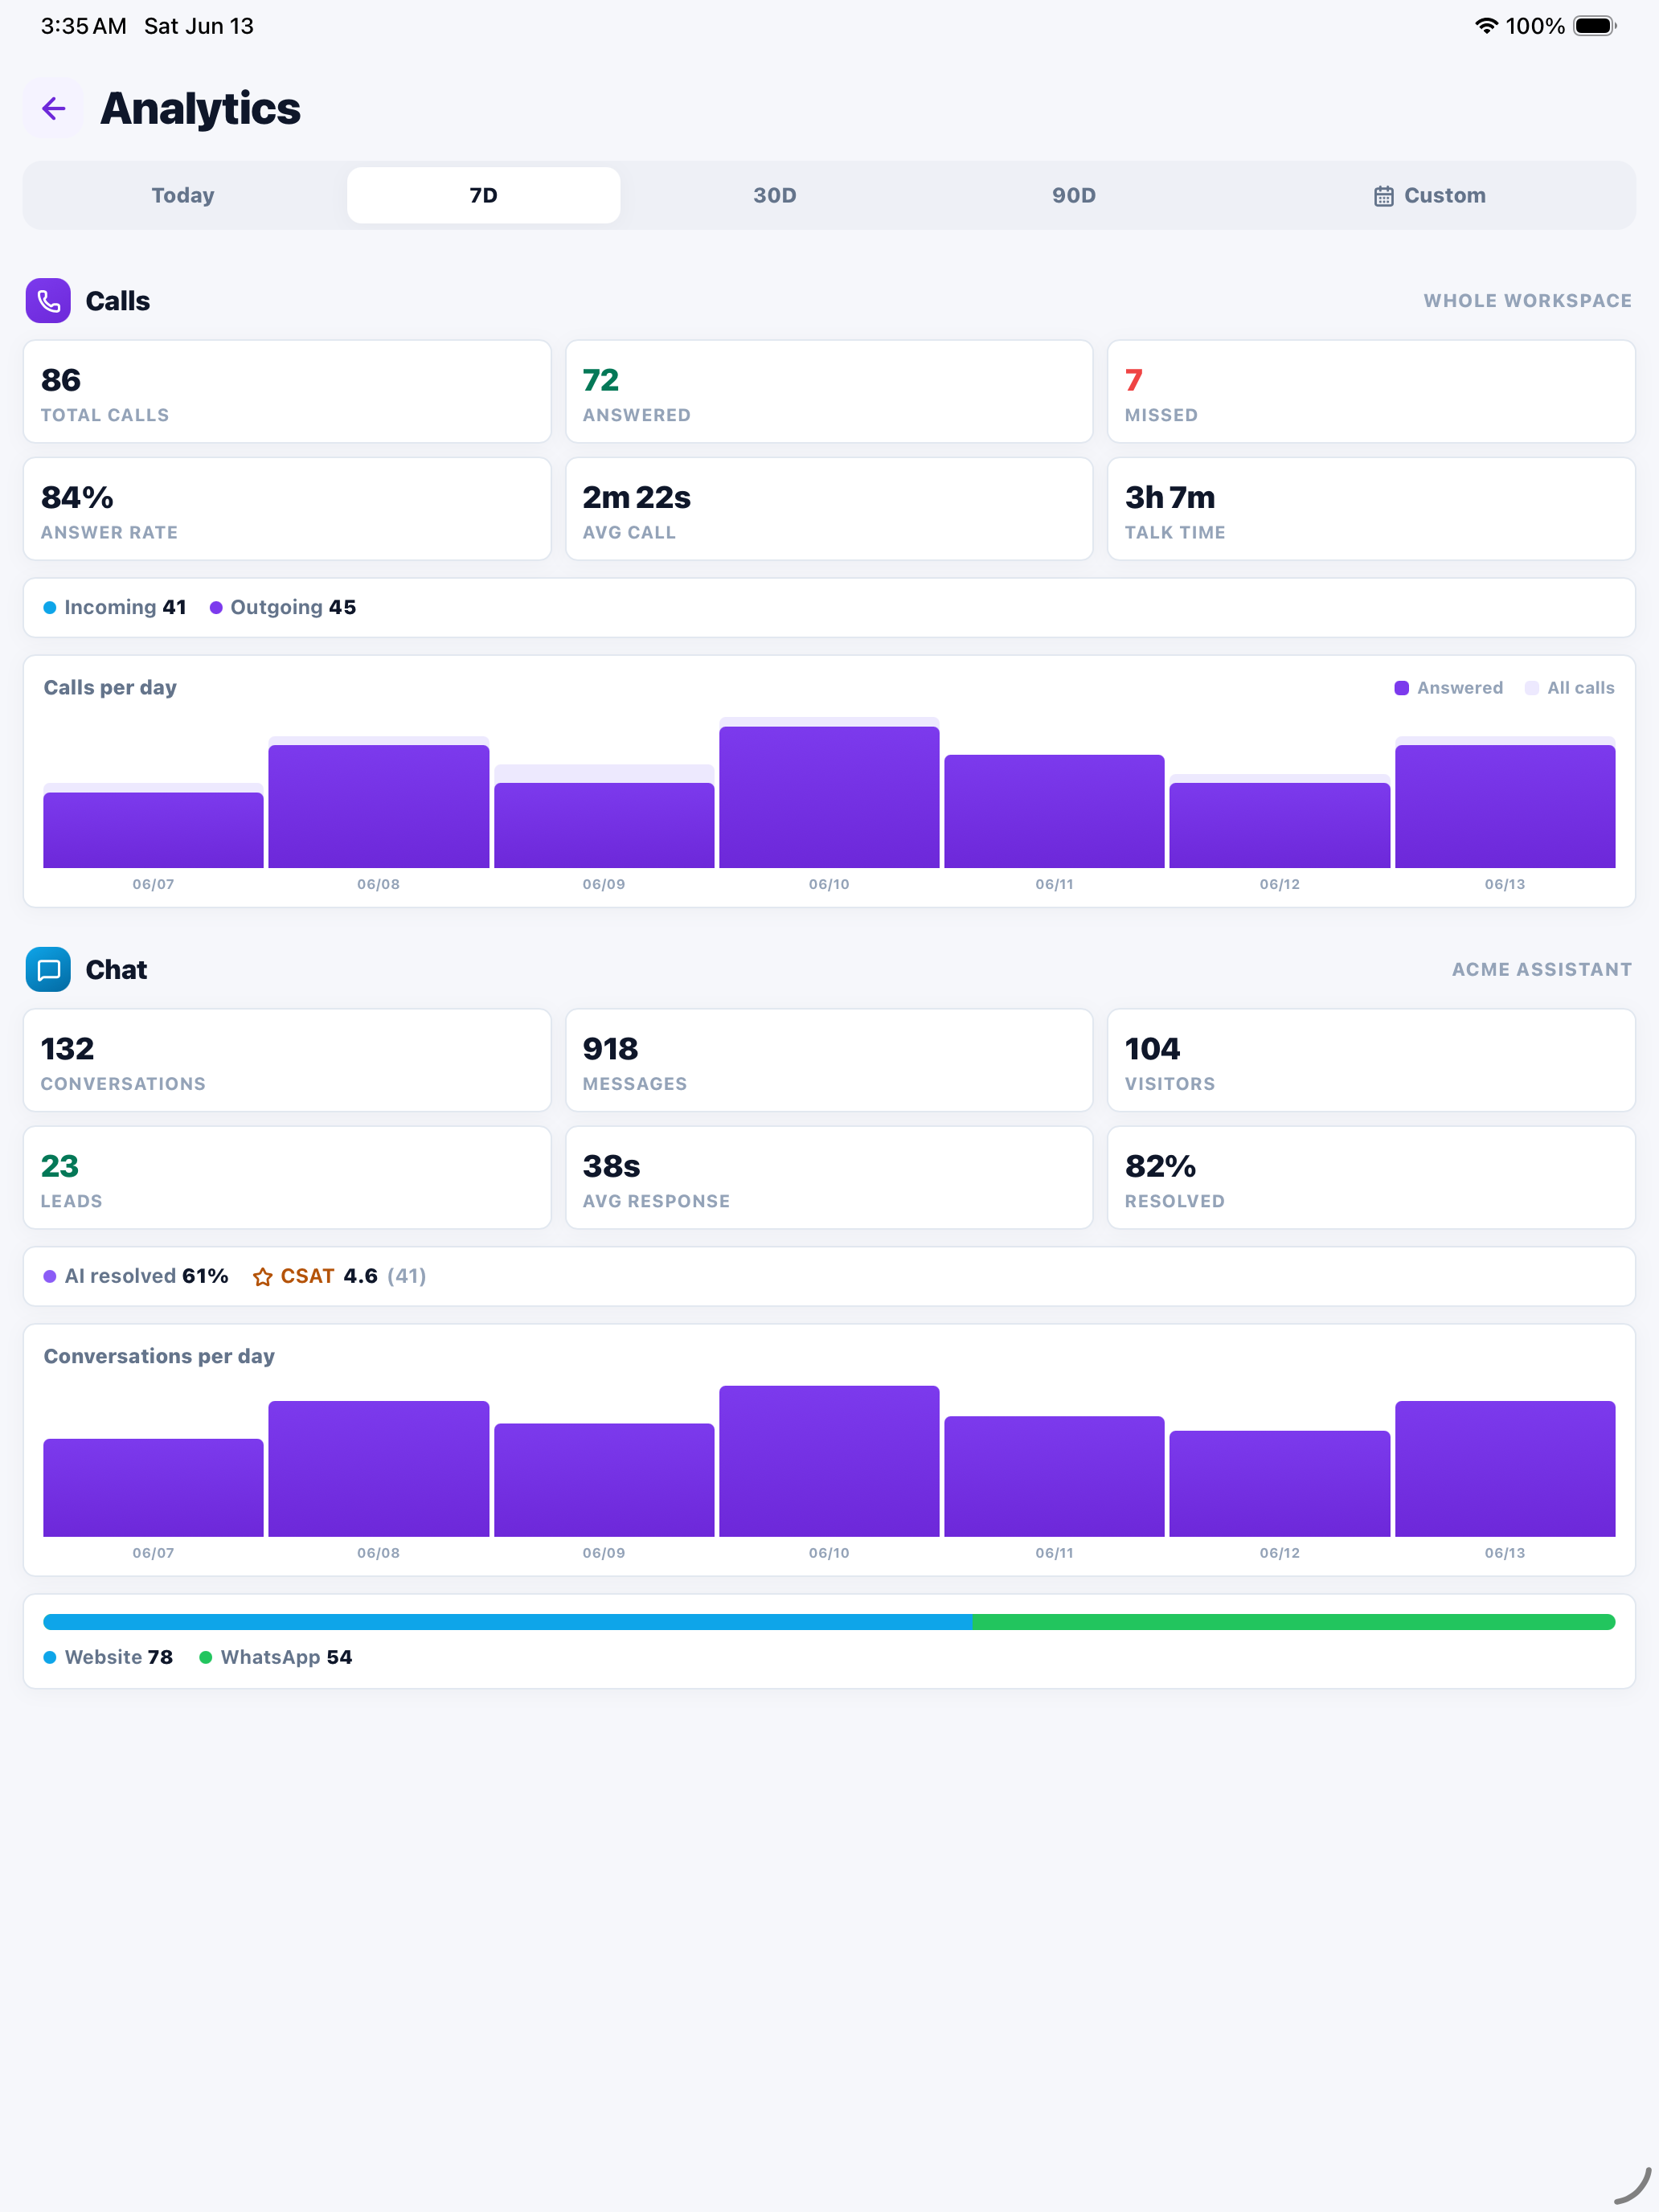Click the 06/12 bar in Conversations per day
The width and height of the screenshot is (1659, 2212).
point(1280,1484)
